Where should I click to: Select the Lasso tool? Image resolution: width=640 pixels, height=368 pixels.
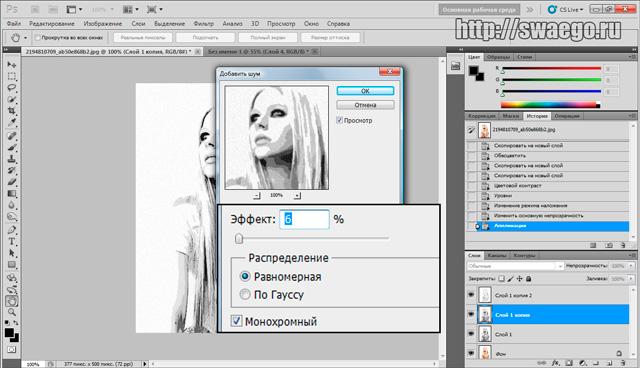click(11, 88)
